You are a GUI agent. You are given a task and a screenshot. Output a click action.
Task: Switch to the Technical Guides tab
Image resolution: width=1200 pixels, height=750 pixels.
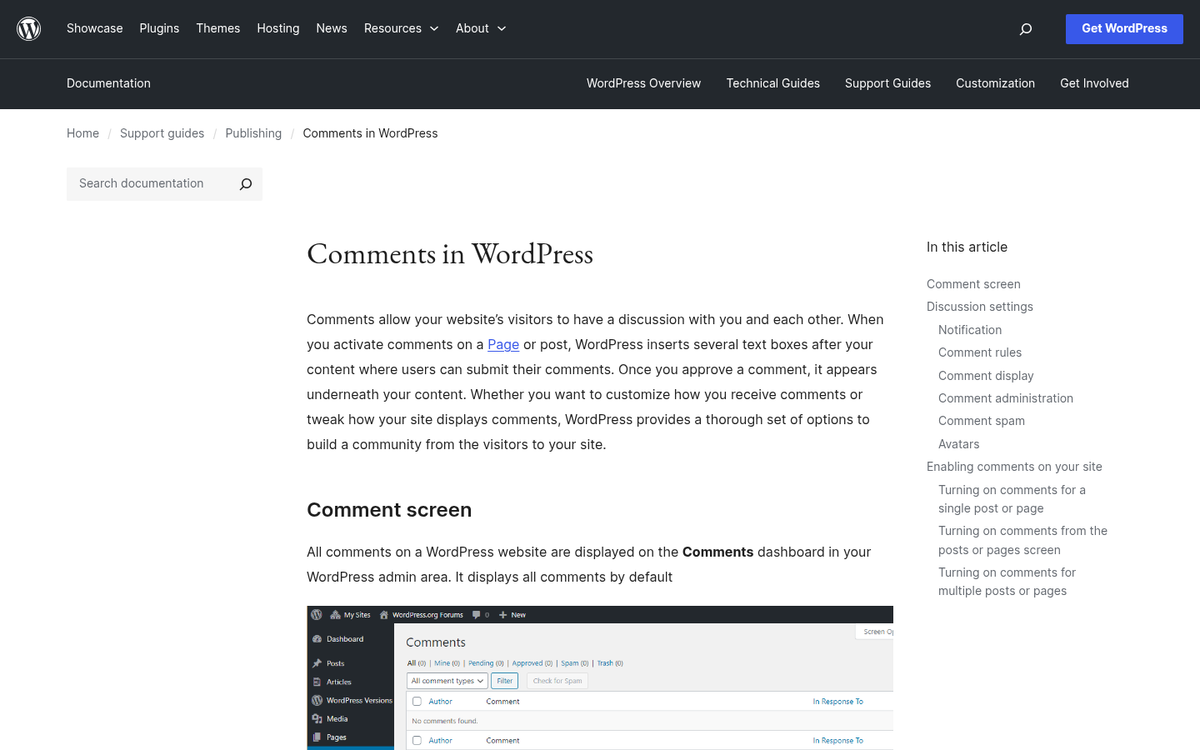point(773,84)
